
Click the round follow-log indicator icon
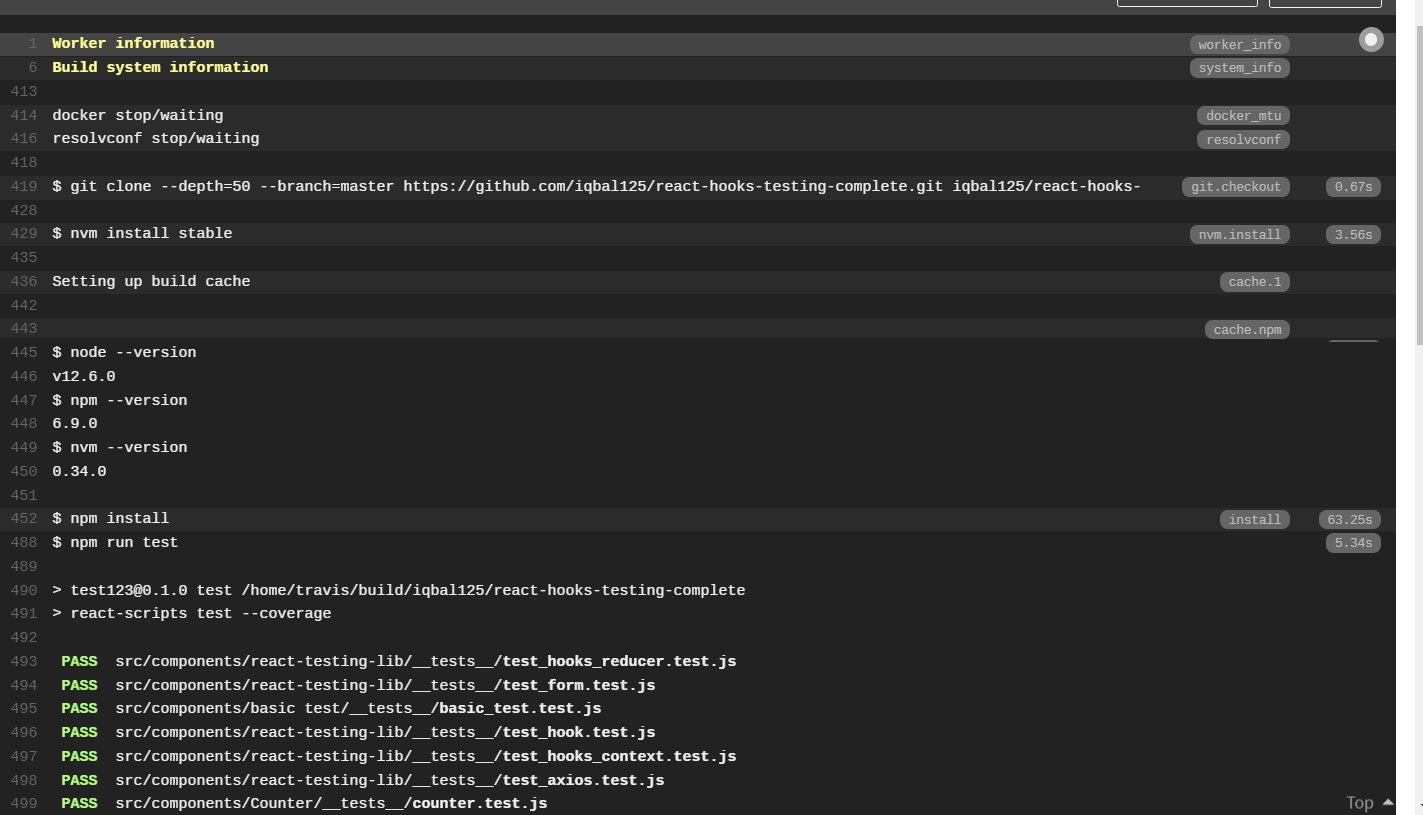click(1371, 39)
